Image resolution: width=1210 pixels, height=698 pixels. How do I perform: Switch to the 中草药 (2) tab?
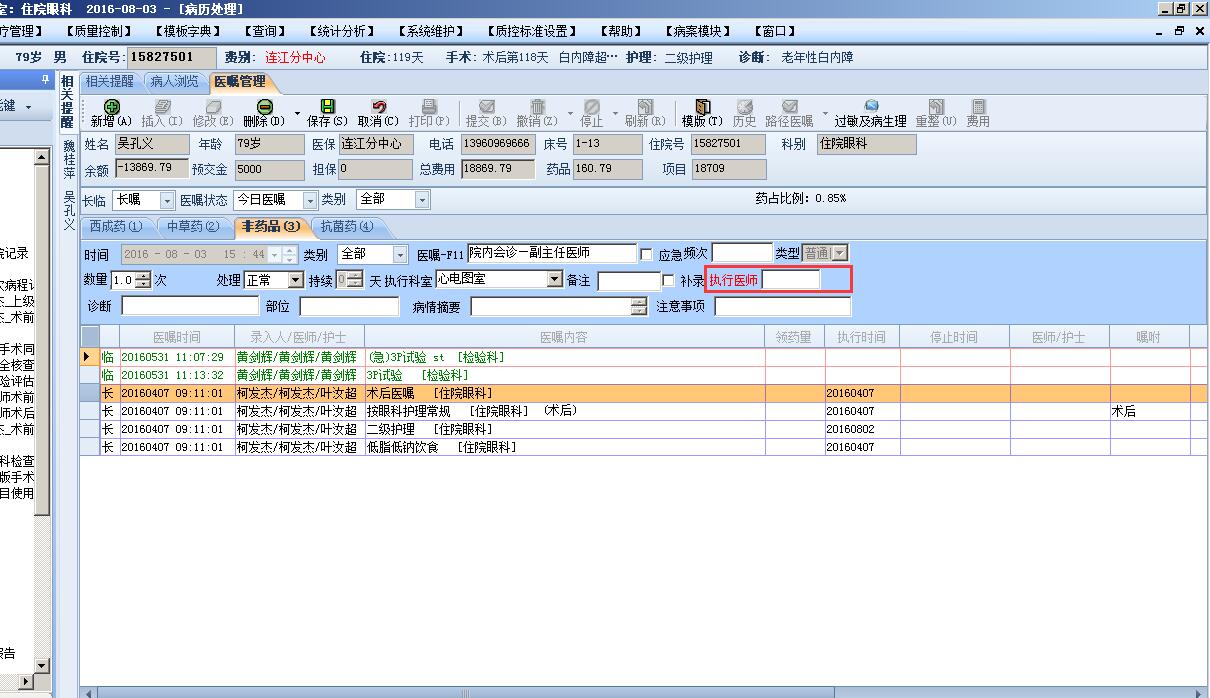point(192,227)
